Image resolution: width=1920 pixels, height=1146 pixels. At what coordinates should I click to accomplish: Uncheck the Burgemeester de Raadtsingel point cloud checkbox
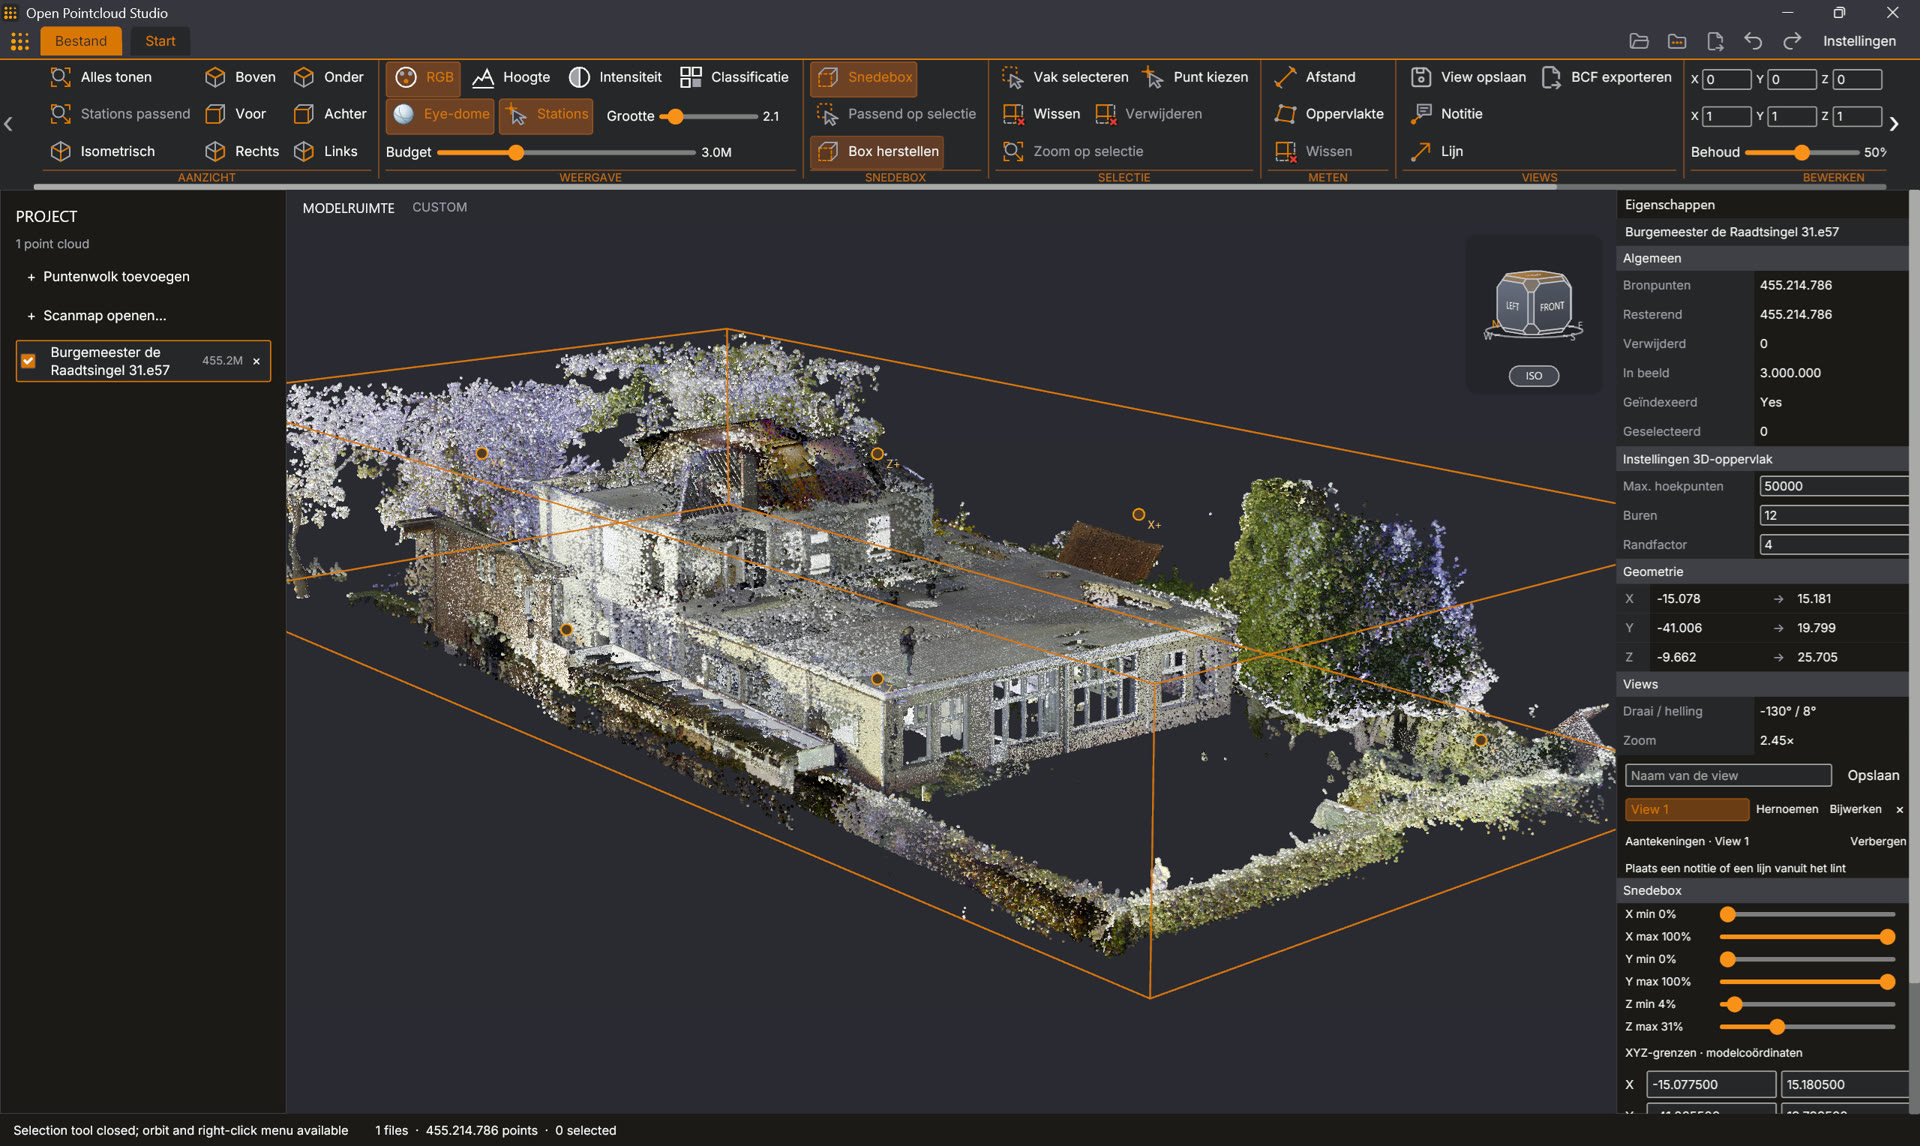click(28, 361)
